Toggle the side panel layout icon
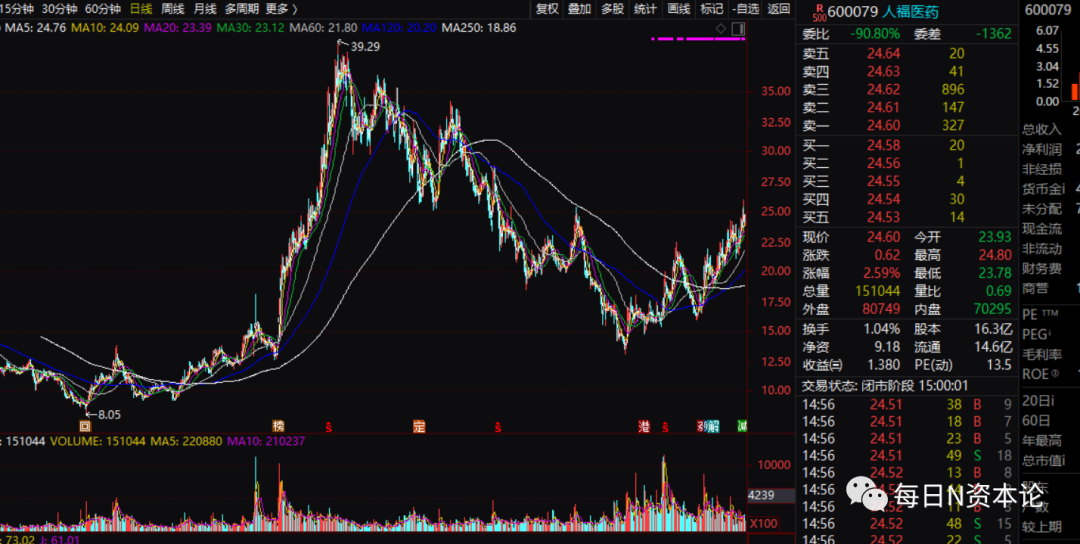 click(x=738, y=28)
